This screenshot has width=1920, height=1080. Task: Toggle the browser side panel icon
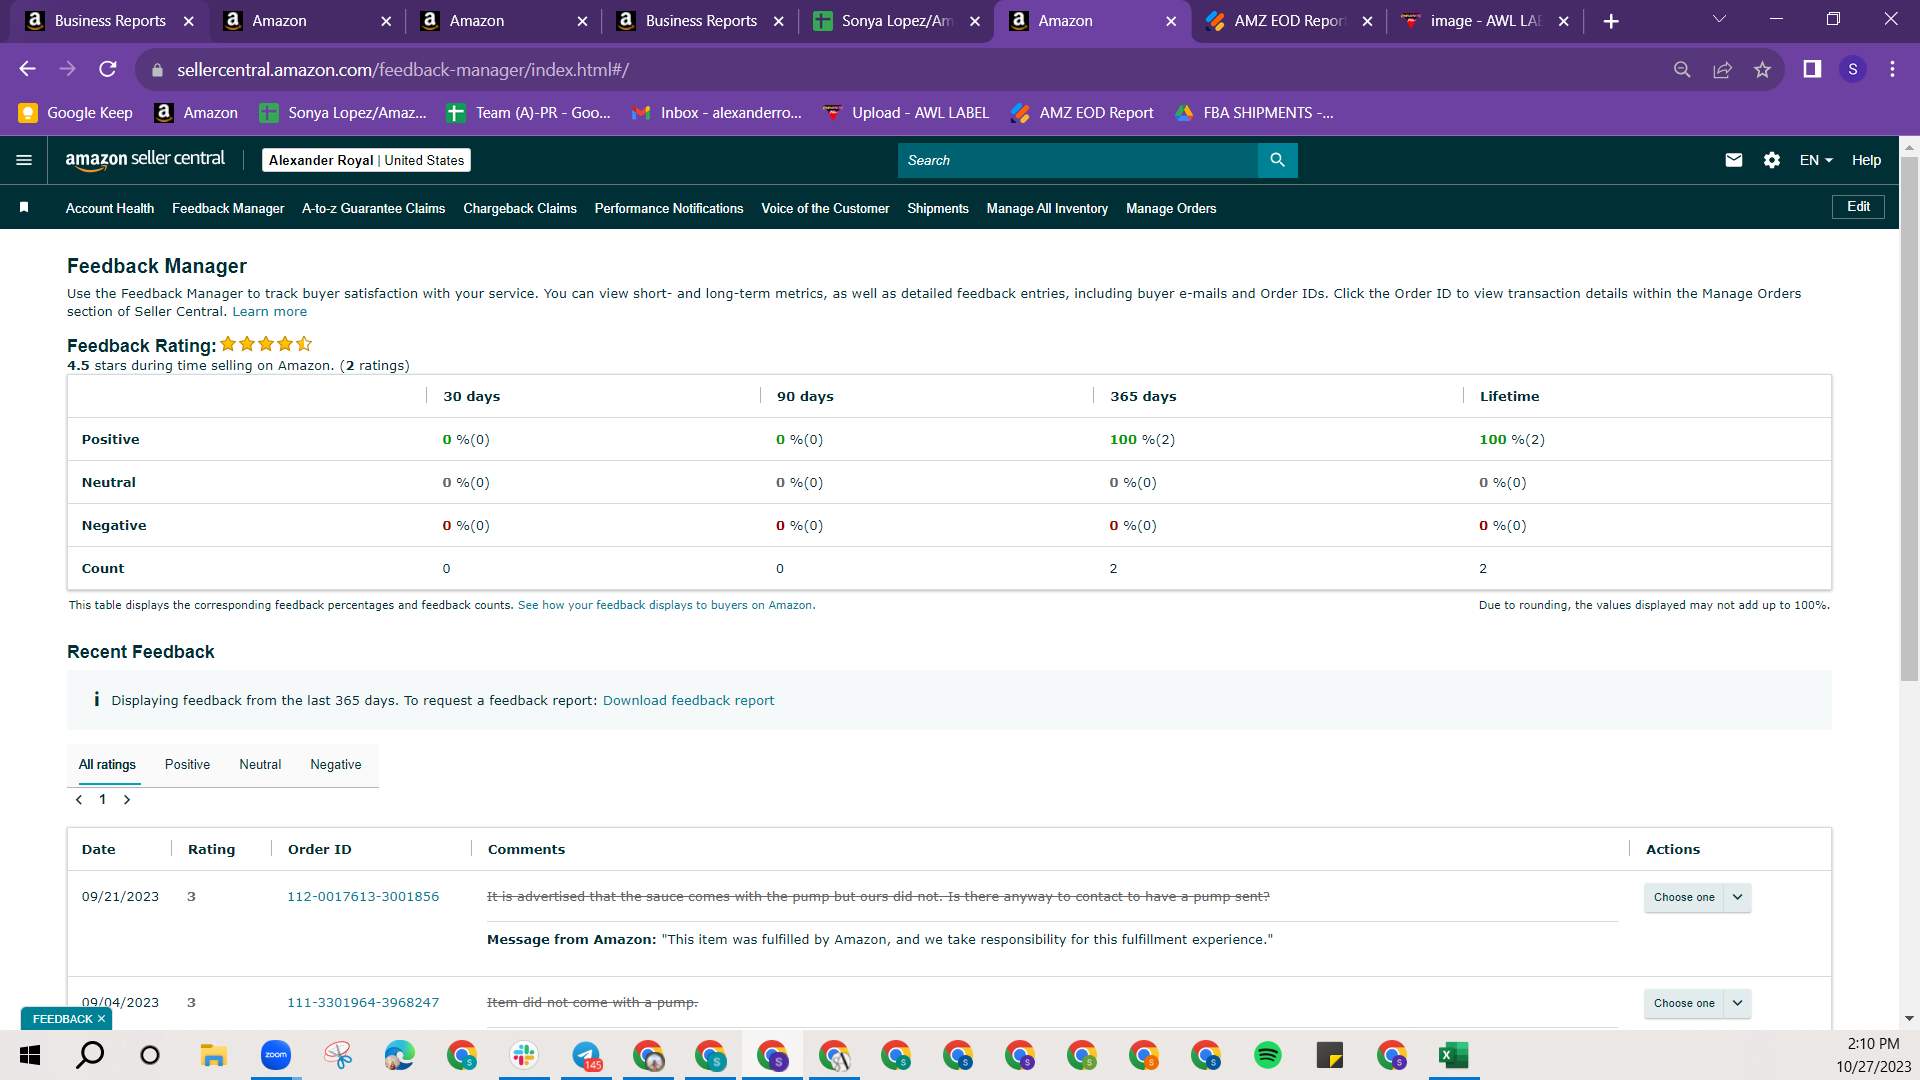pyautogui.click(x=1812, y=69)
